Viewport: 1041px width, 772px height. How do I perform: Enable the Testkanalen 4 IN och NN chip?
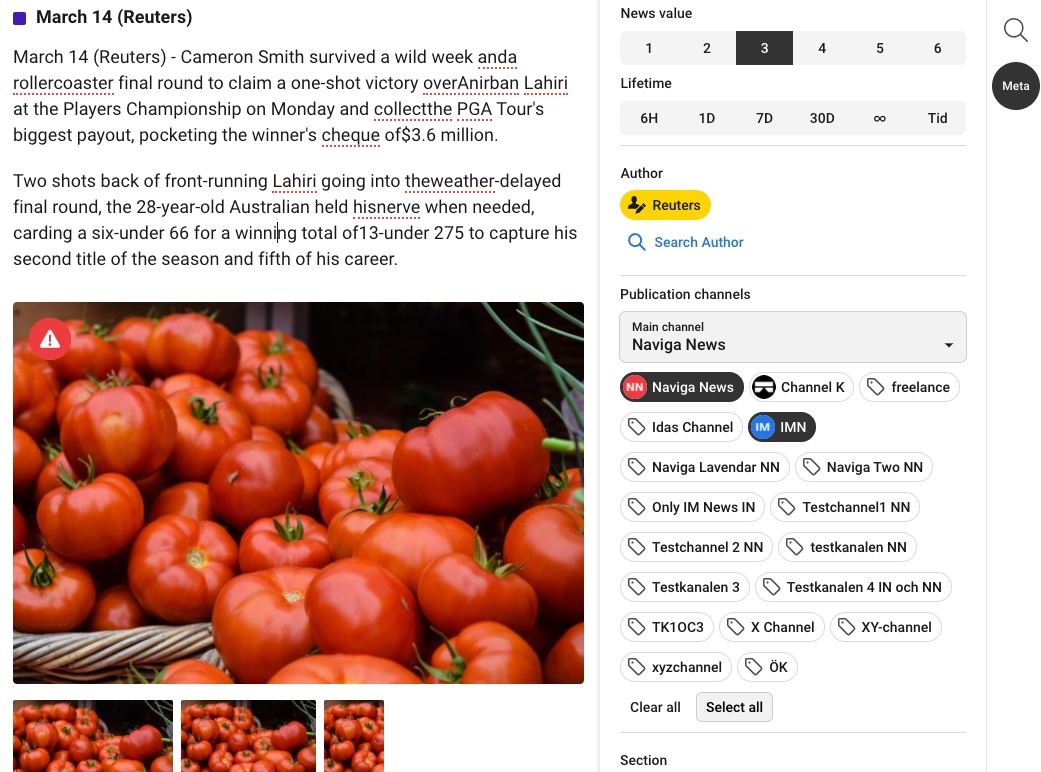click(x=853, y=587)
